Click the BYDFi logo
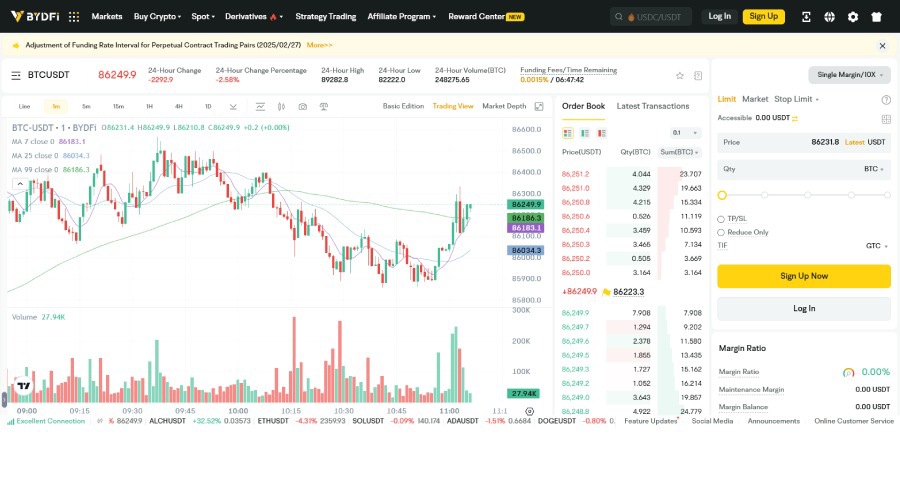900x500 pixels. point(35,17)
